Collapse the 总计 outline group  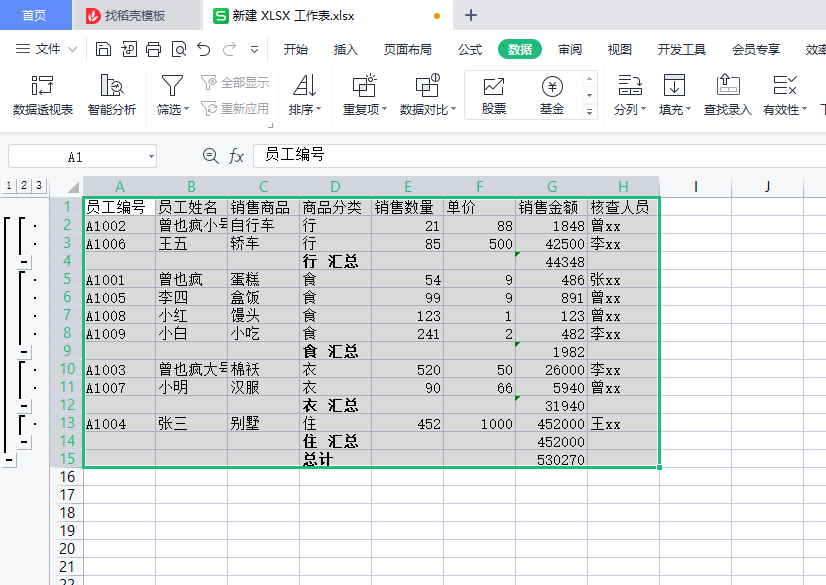[9, 460]
